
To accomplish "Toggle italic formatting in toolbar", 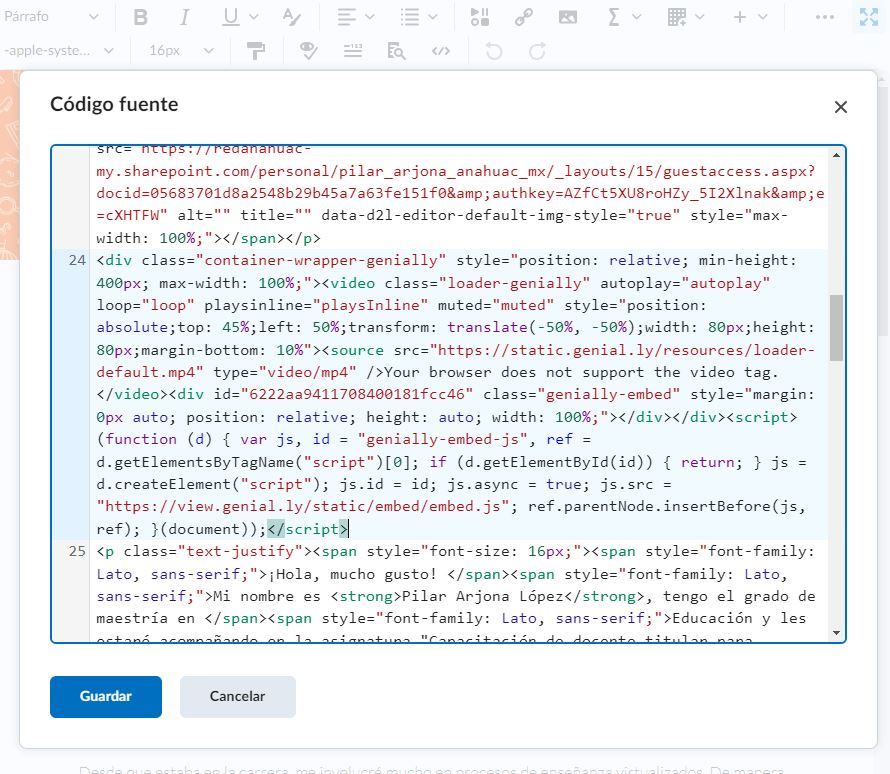I will 185,17.
